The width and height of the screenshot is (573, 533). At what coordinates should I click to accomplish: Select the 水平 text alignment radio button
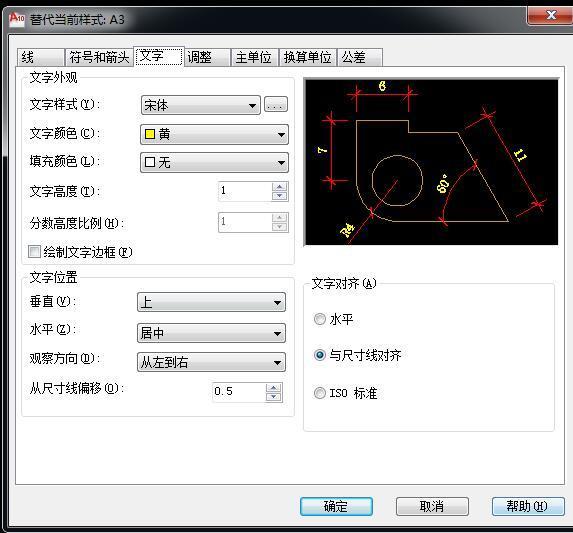tap(320, 319)
